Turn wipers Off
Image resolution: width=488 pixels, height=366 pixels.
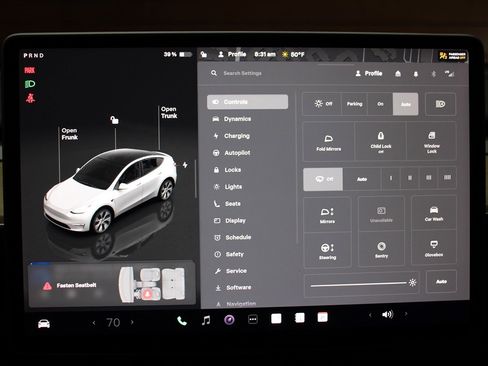tap(323, 179)
